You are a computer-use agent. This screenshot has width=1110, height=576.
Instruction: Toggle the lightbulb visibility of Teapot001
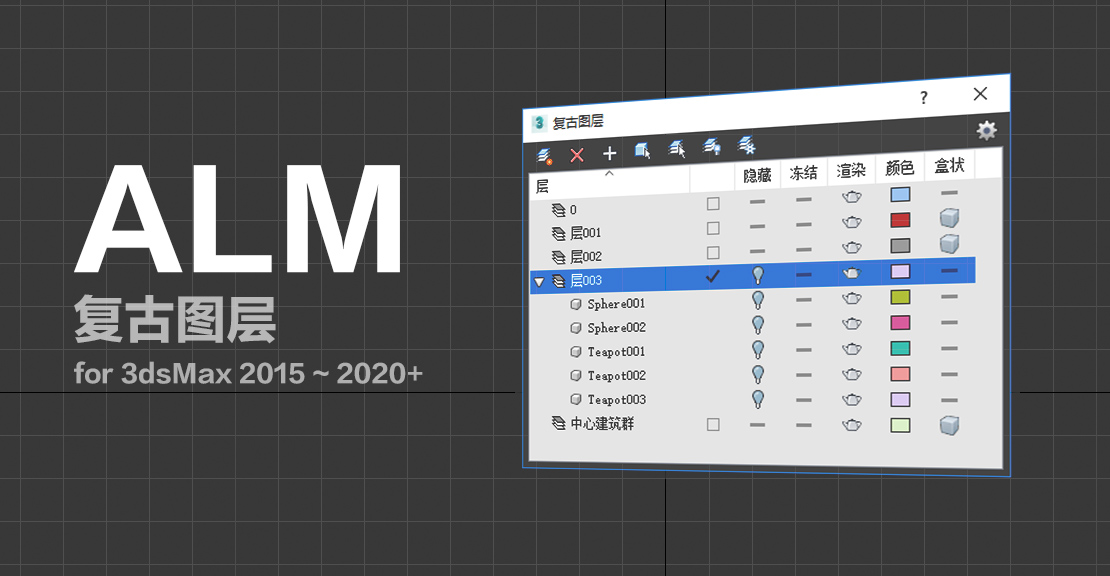pyautogui.click(x=758, y=350)
